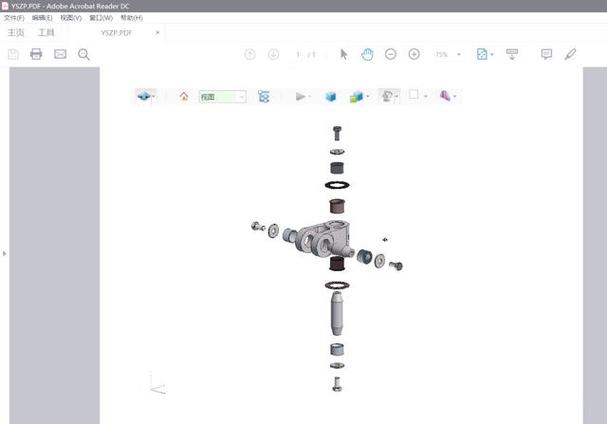Open the animation play dropdown arrow
Viewport: 607px width, 424px height.
(x=309, y=96)
